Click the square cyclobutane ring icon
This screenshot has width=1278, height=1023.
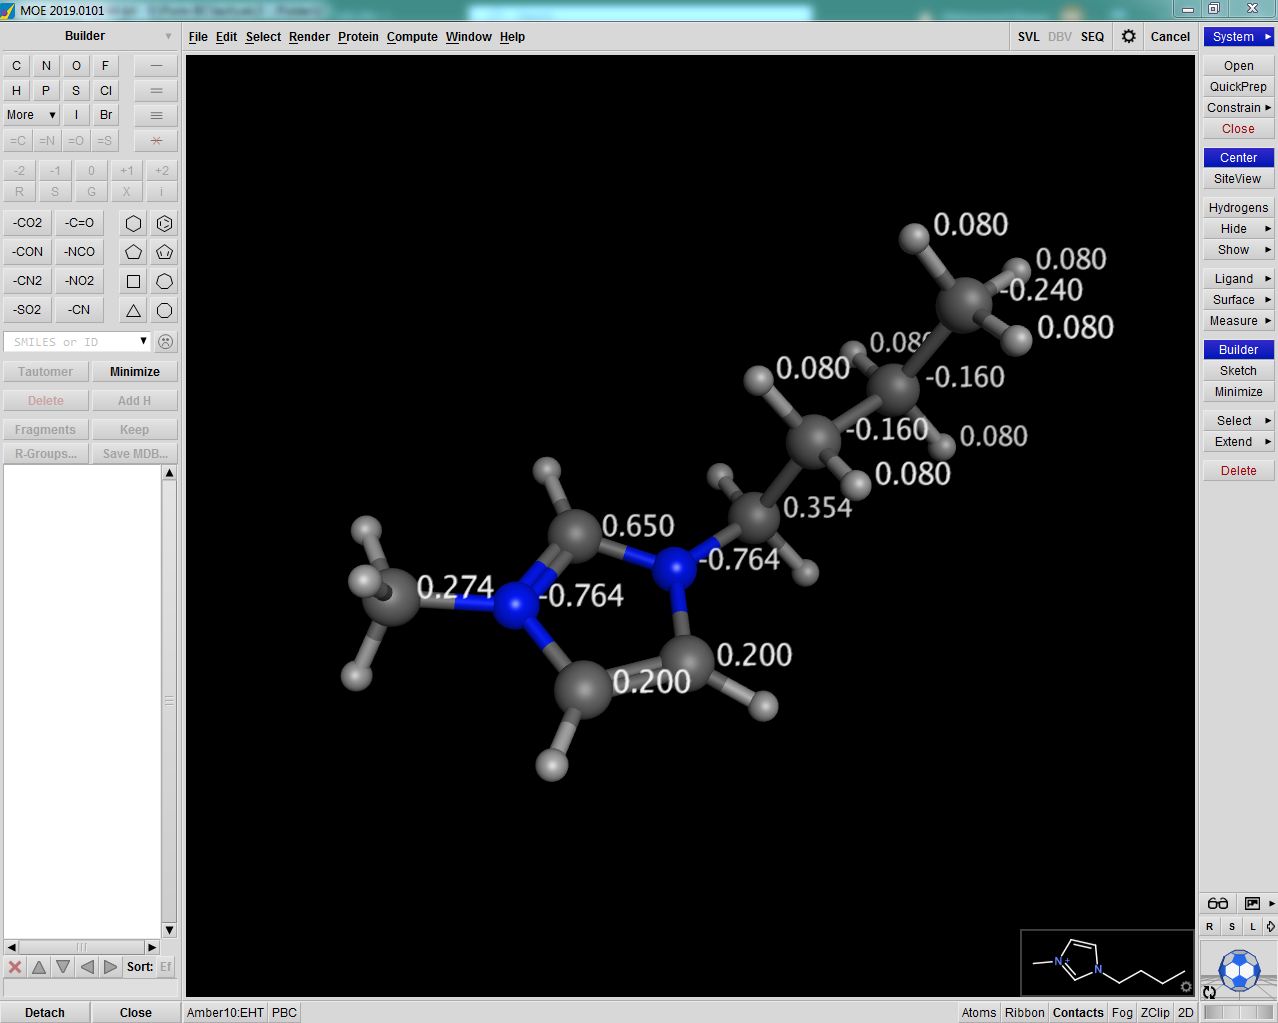[133, 281]
